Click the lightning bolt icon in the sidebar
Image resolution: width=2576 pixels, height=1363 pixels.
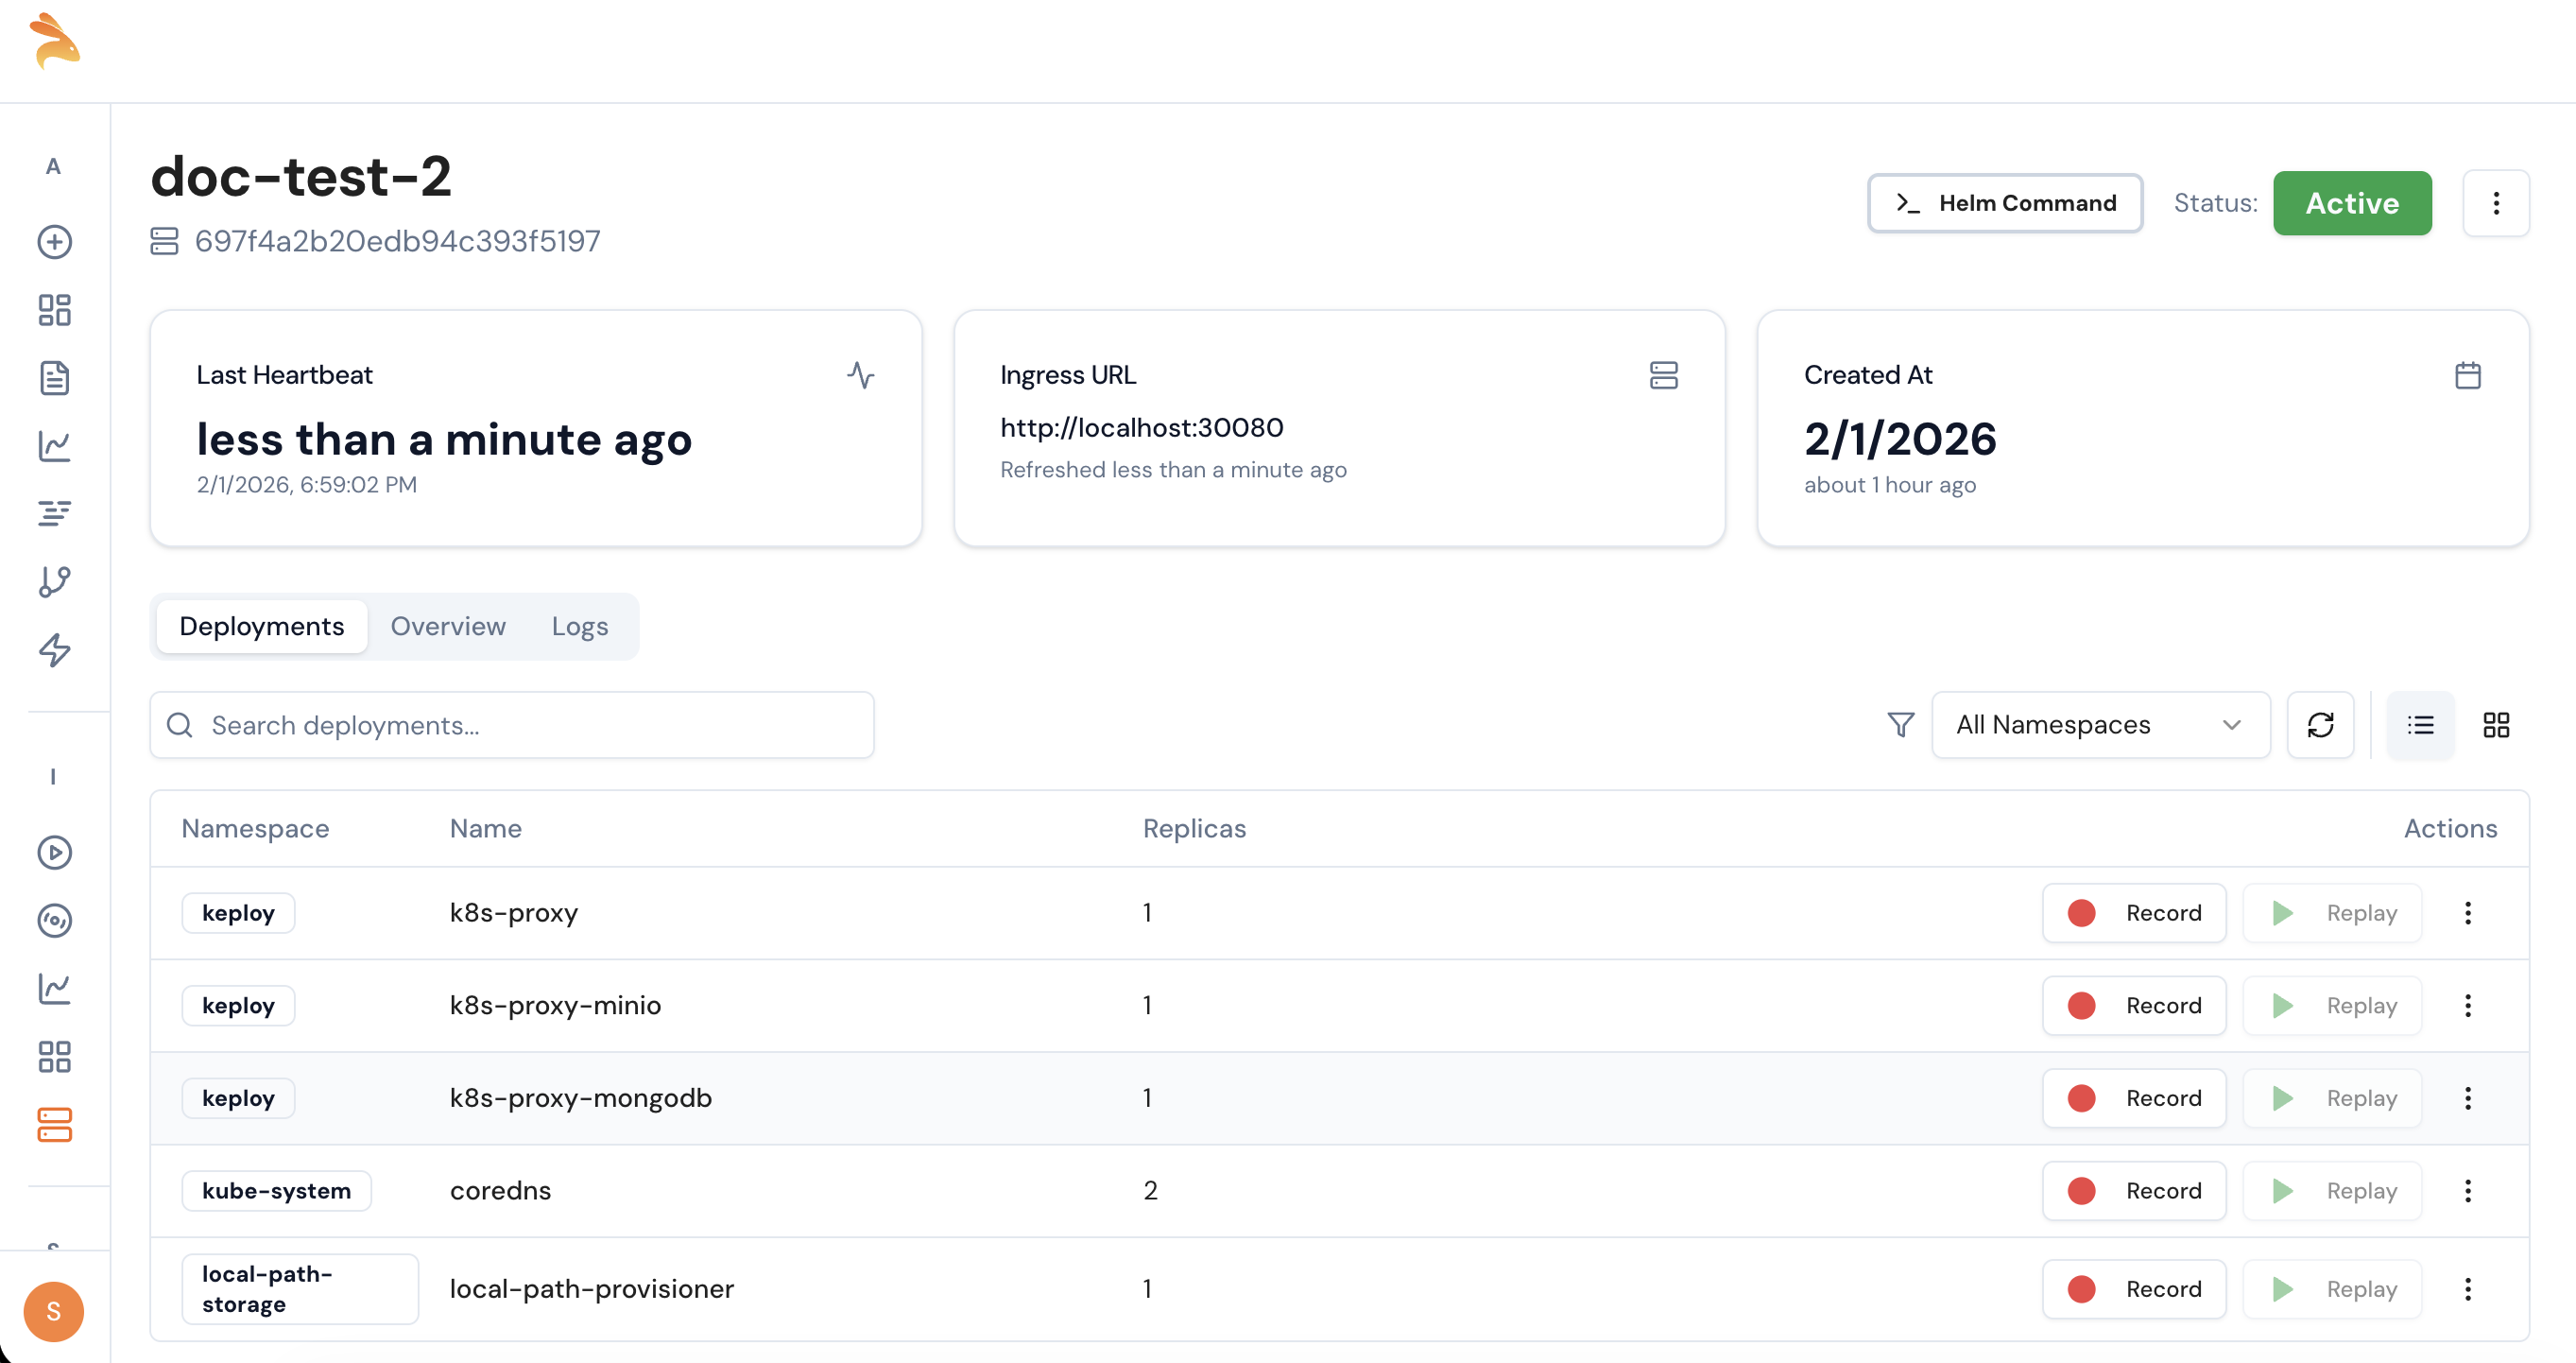54,649
